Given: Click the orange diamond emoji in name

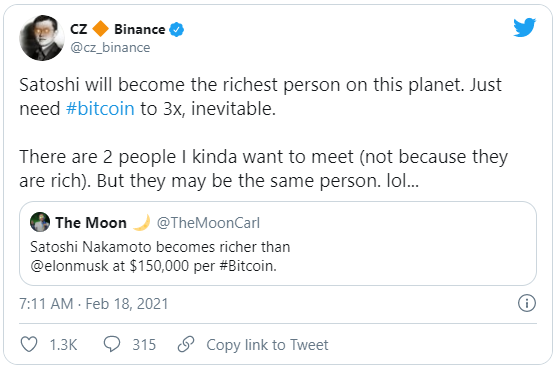Looking at the screenshot, I should click(101, 29).
